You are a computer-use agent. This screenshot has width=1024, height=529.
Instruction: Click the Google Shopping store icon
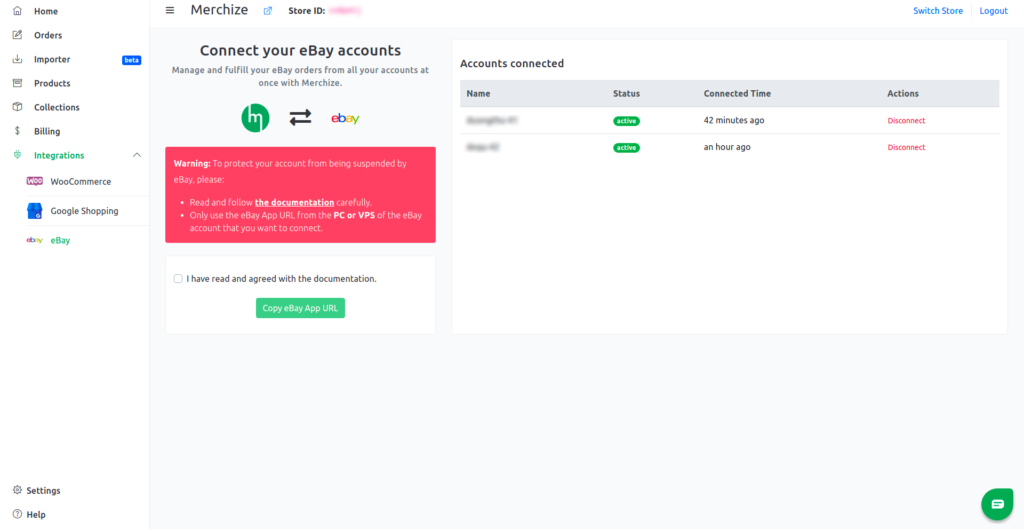[x=35, y=211]
